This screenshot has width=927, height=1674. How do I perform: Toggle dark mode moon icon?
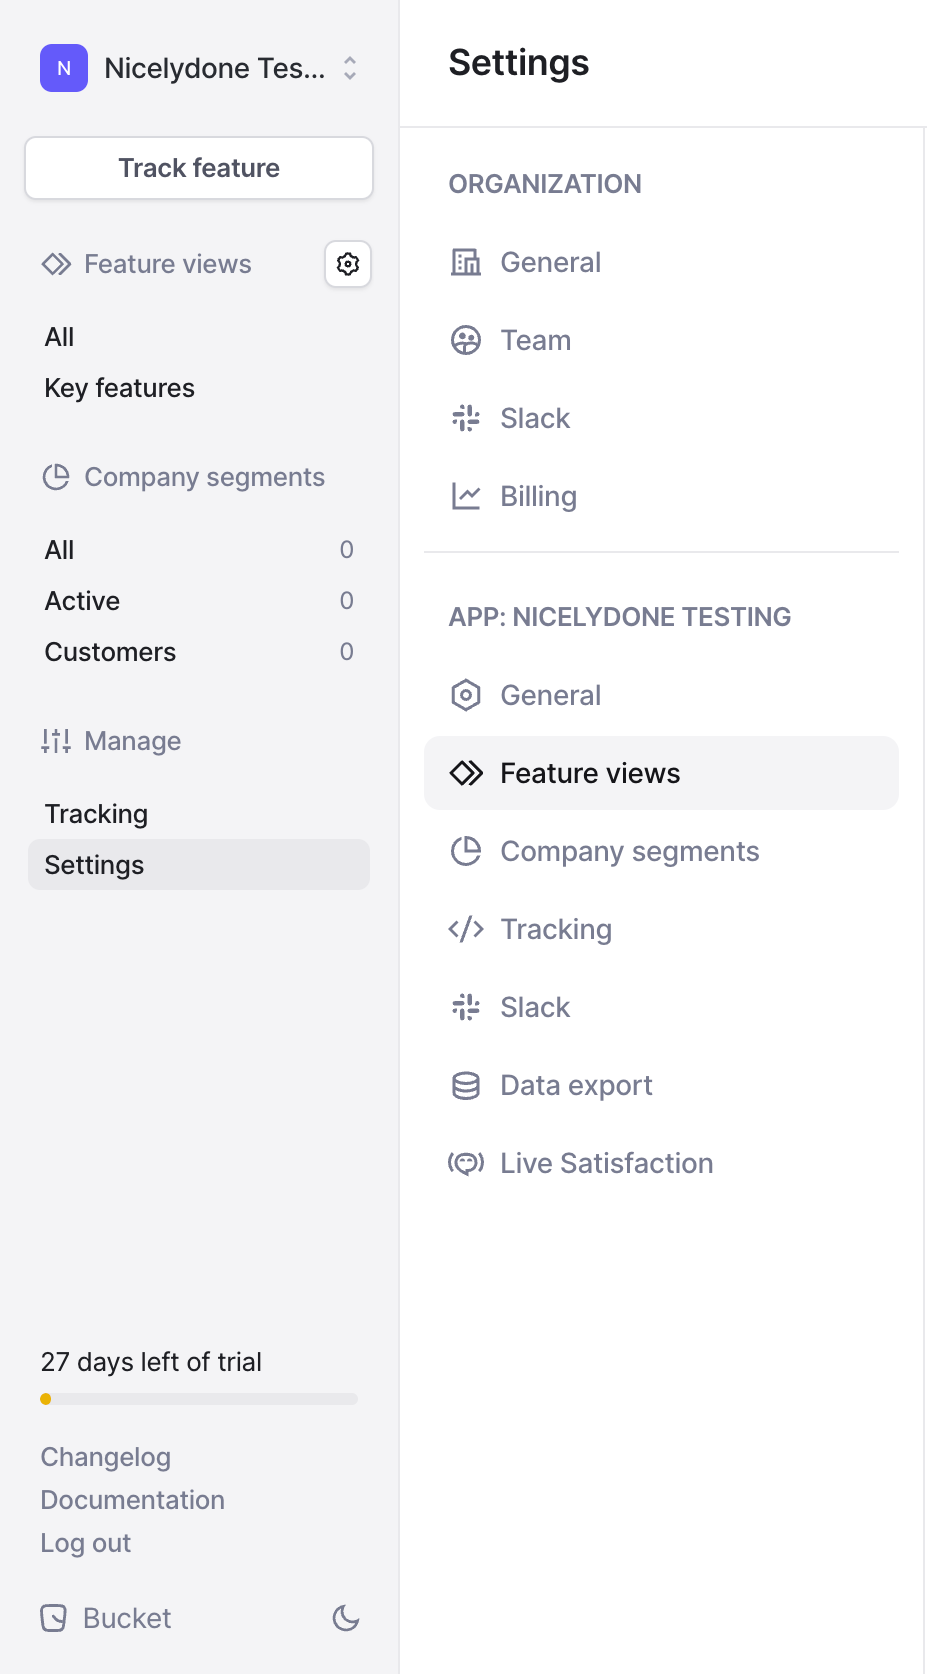tap(346, 1618)
